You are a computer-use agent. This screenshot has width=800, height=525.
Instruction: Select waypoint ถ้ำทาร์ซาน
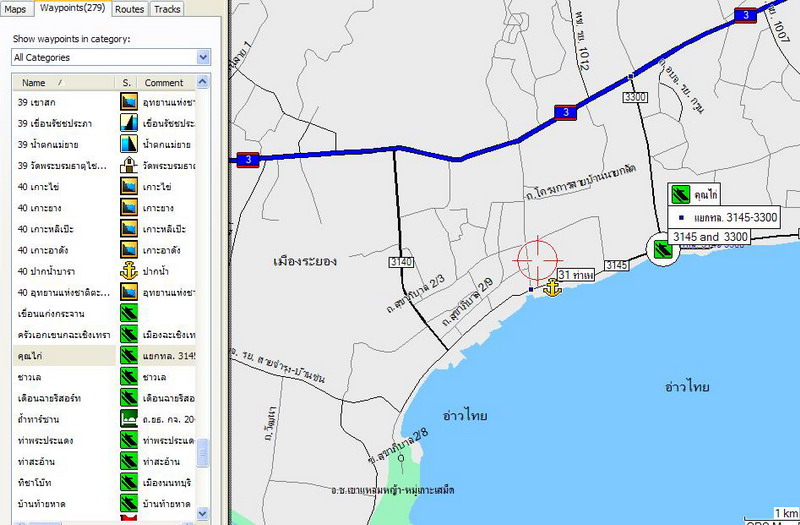pos(38,419)
